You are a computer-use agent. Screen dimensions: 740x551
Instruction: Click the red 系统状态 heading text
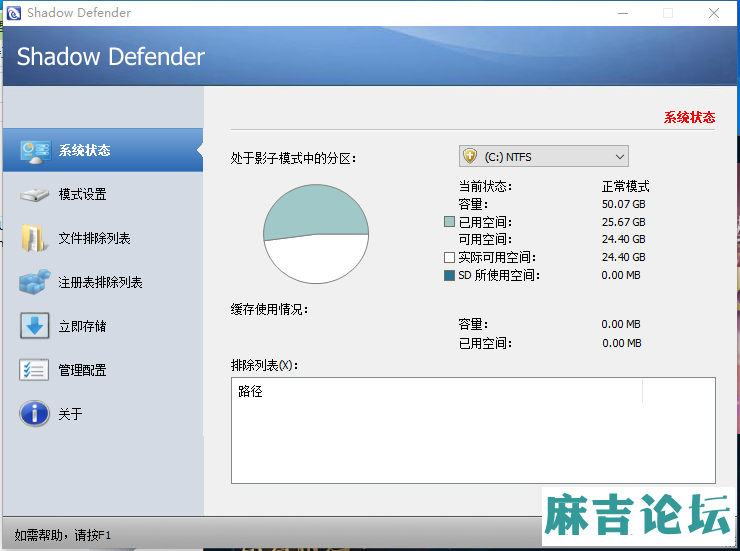[x=690, y=117]
